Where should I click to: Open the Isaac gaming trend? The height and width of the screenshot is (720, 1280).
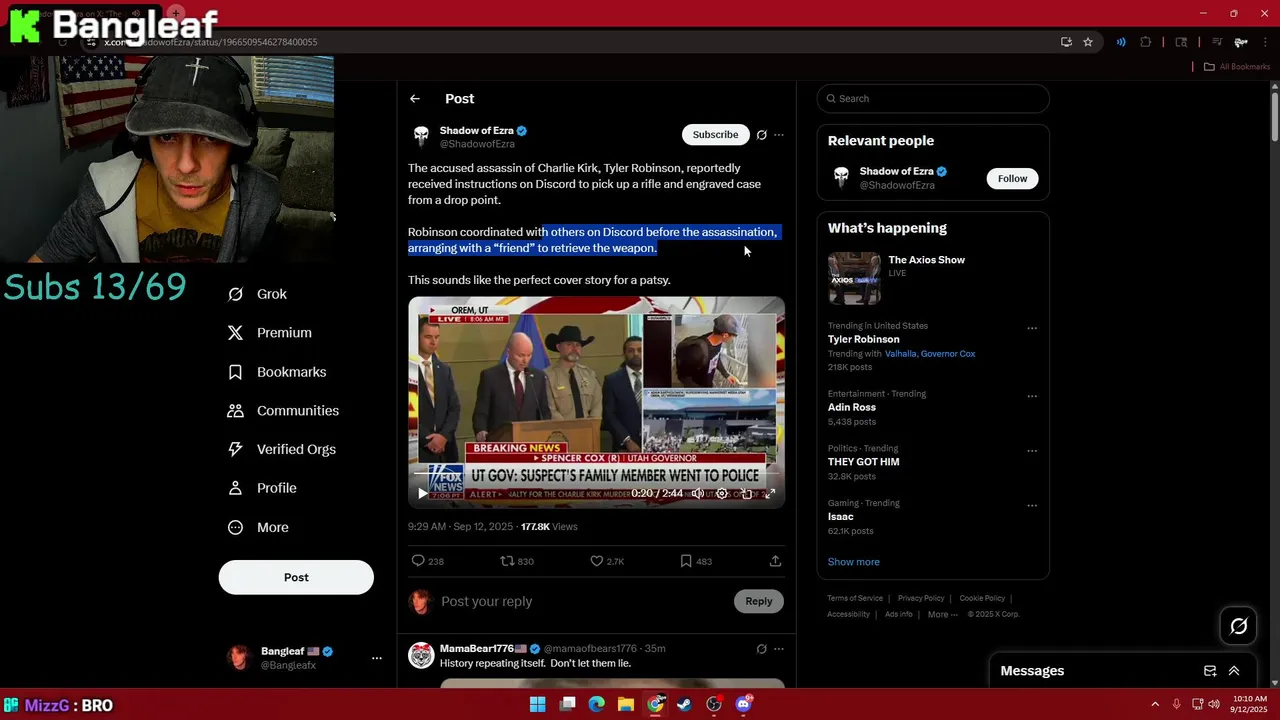tap(841, 517)
